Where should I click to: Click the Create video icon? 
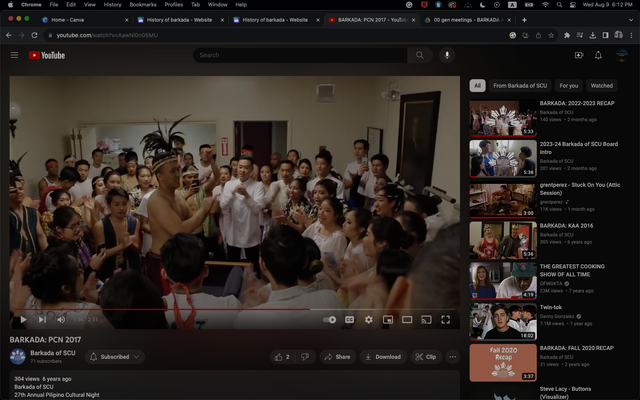point(578,55)
